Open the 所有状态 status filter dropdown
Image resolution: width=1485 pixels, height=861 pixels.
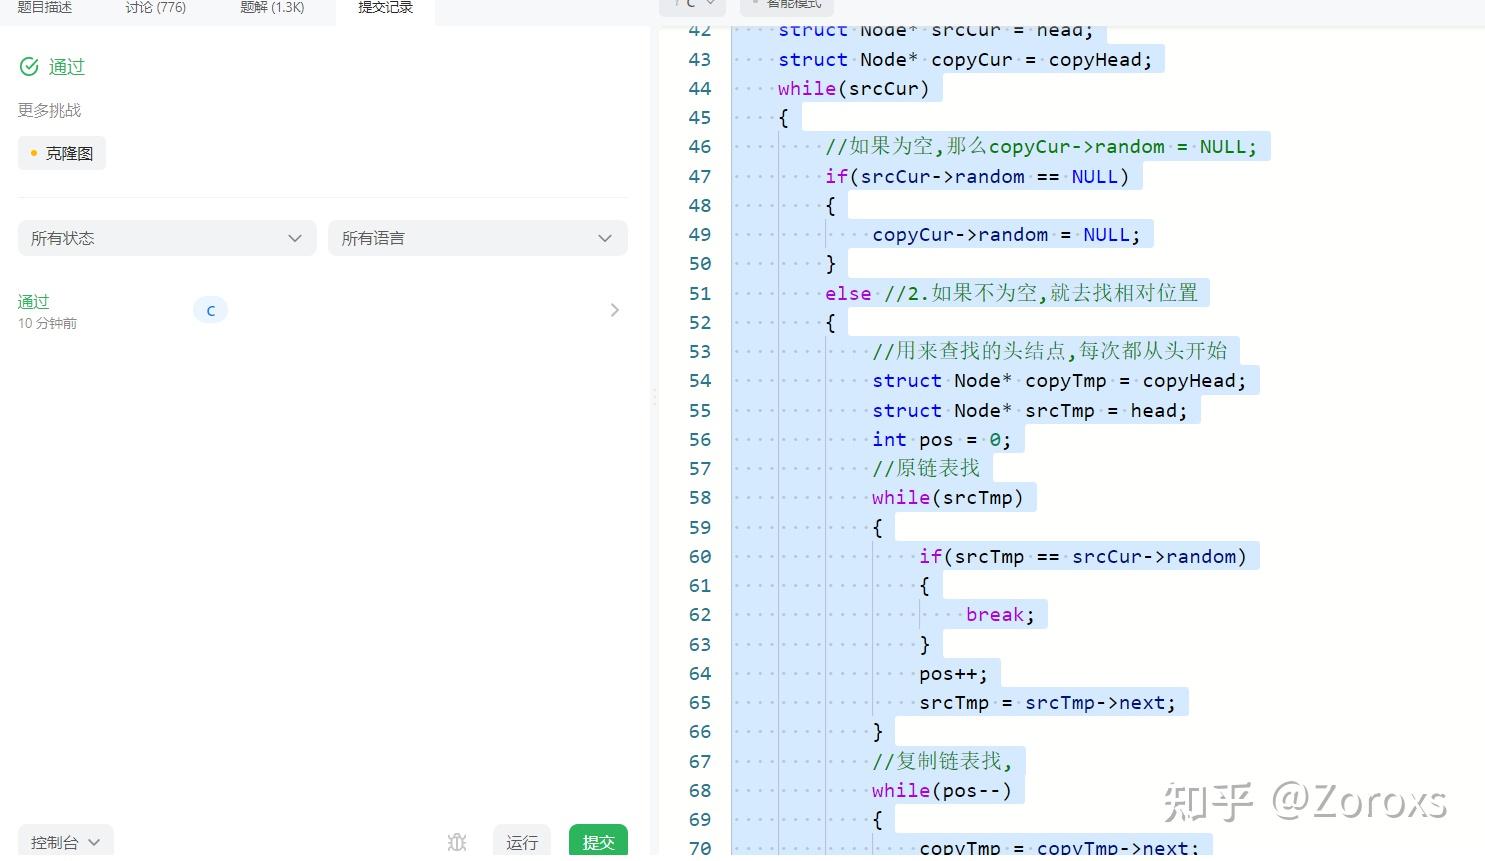(x=166, y=238)
